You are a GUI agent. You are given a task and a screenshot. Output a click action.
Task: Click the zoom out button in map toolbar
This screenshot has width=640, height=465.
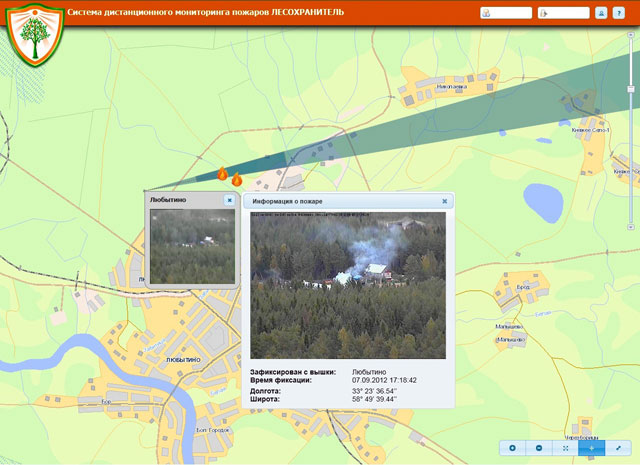coord(539,448)
